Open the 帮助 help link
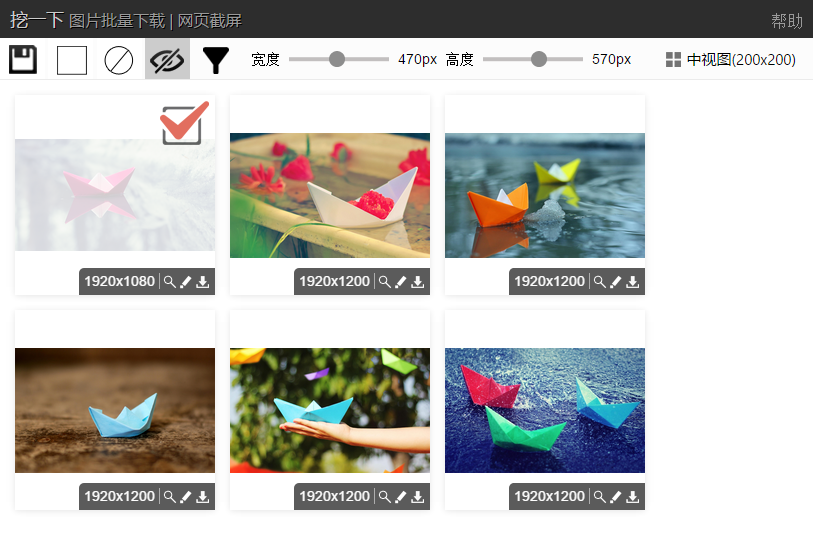The height and width of the screenshot is (541, 813). tap(787, 21)
